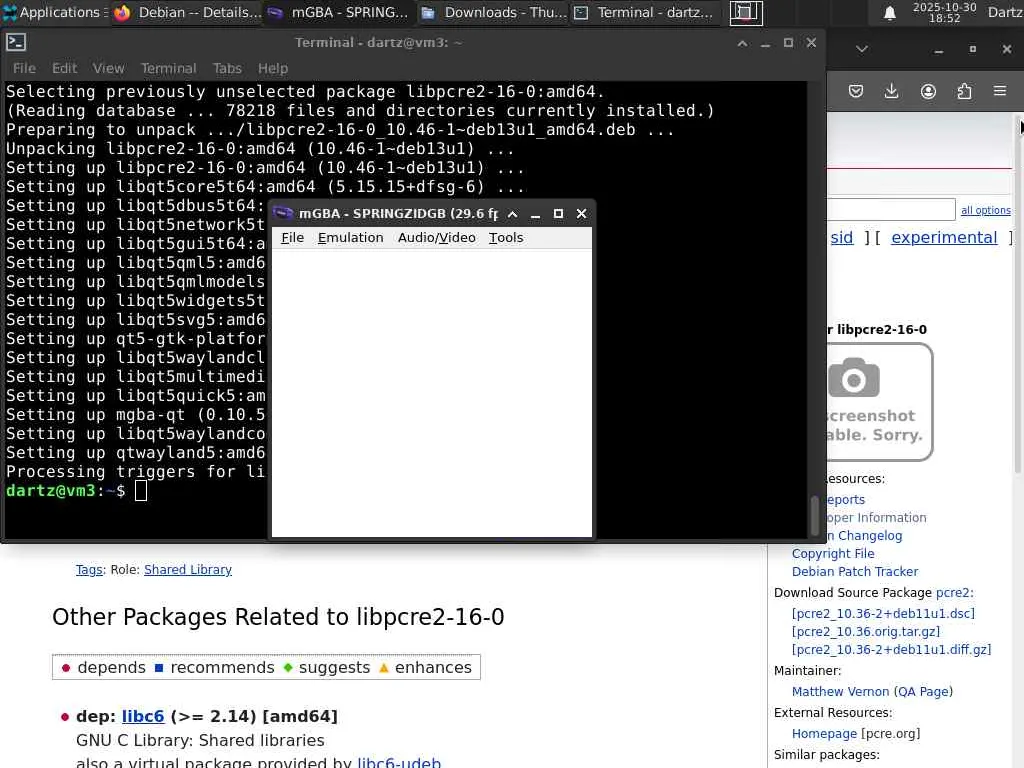
Task: Open the Terminal View menu
Action: click(x=108, y=68)
